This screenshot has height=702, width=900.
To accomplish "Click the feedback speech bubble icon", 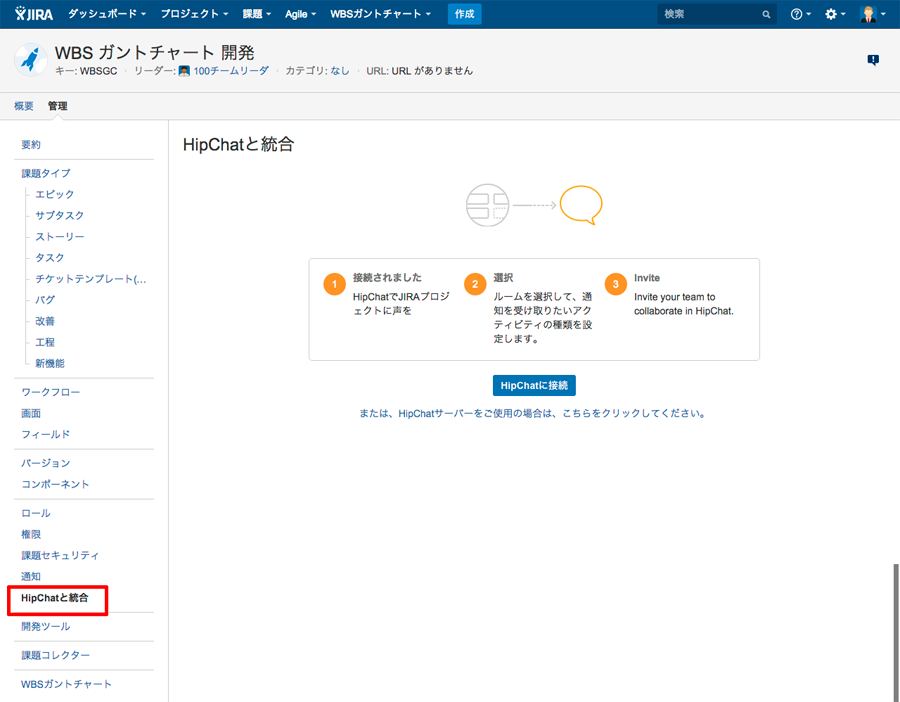I will pos(873,60).
